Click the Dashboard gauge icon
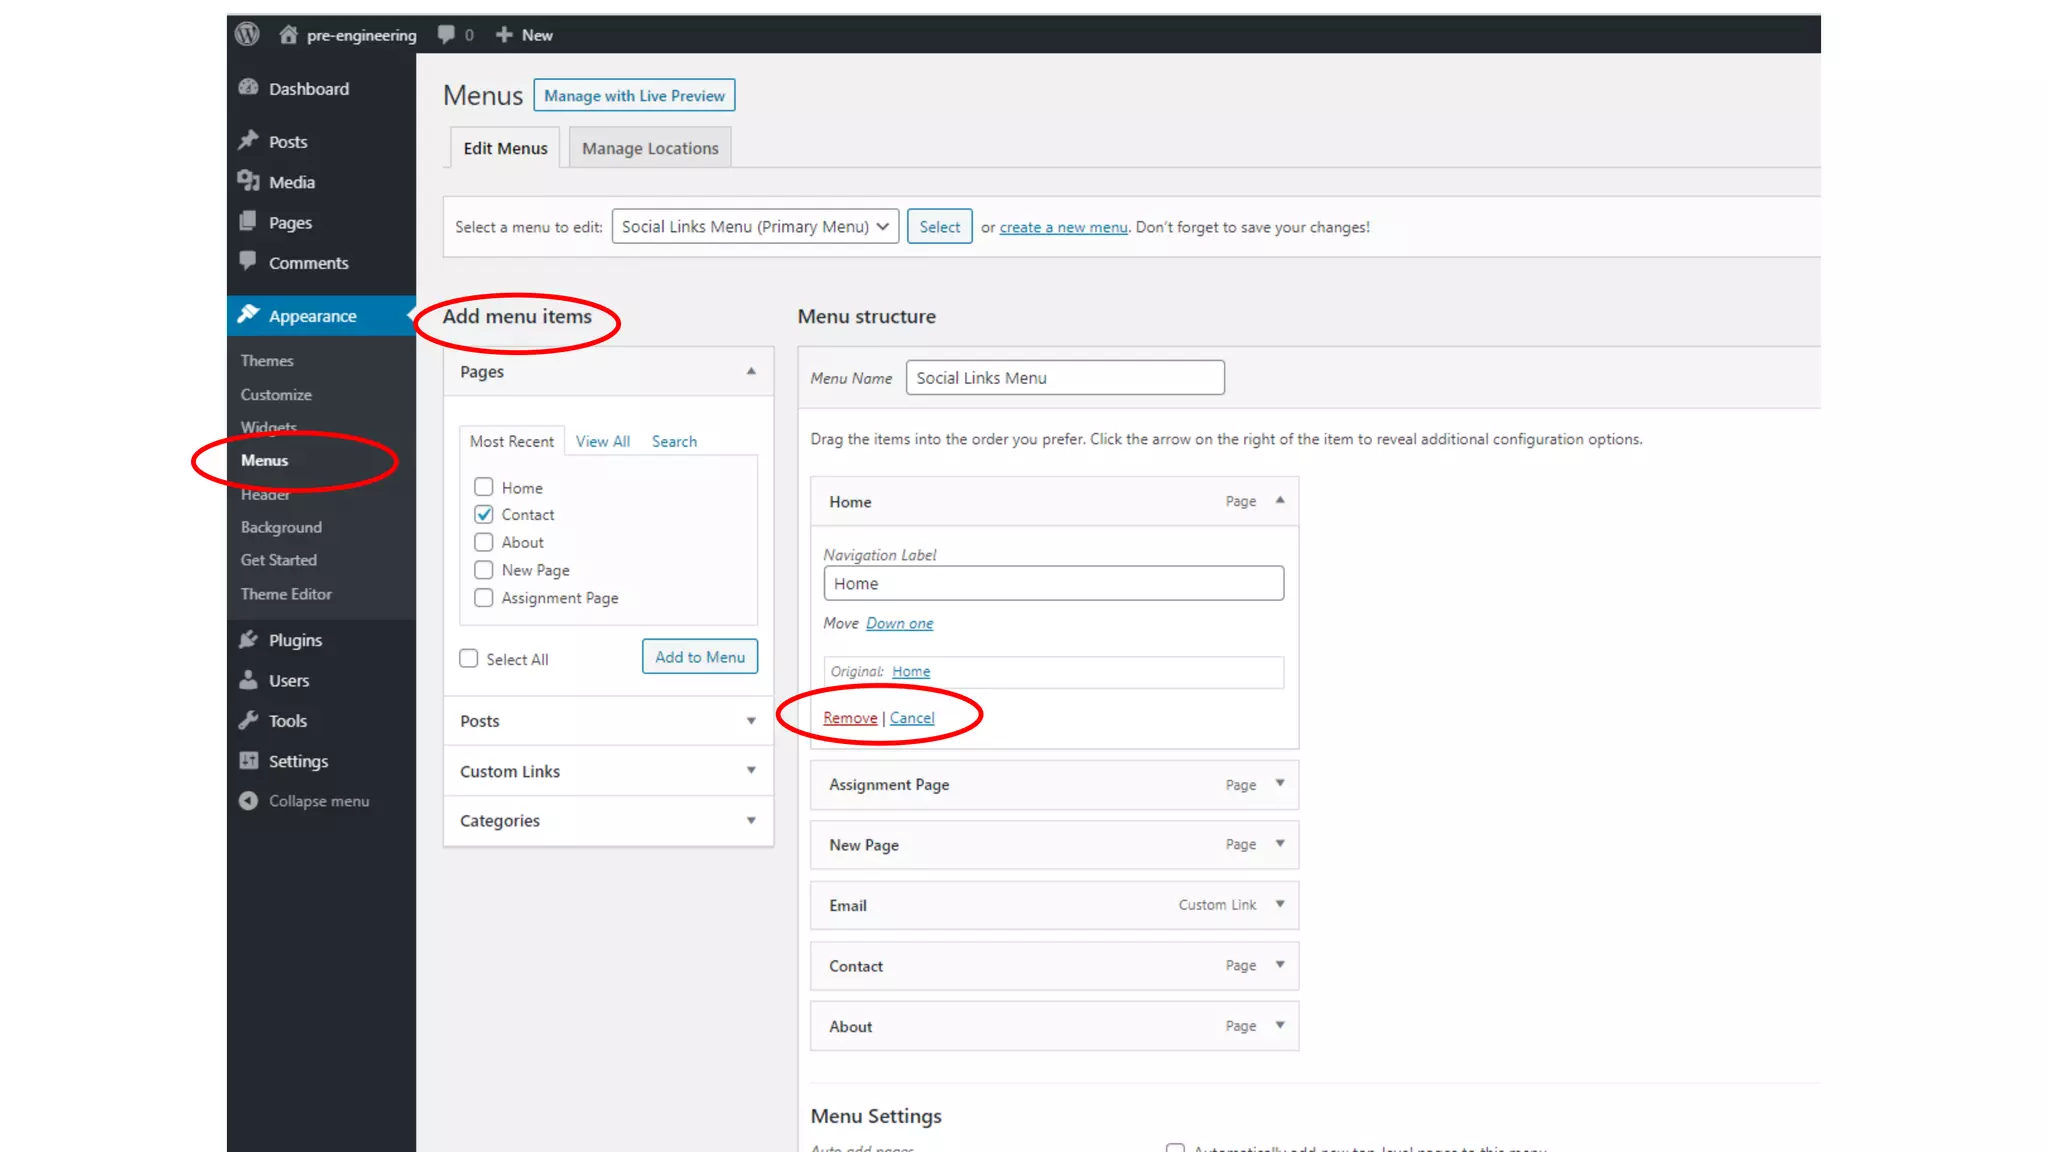 [249, 88]
